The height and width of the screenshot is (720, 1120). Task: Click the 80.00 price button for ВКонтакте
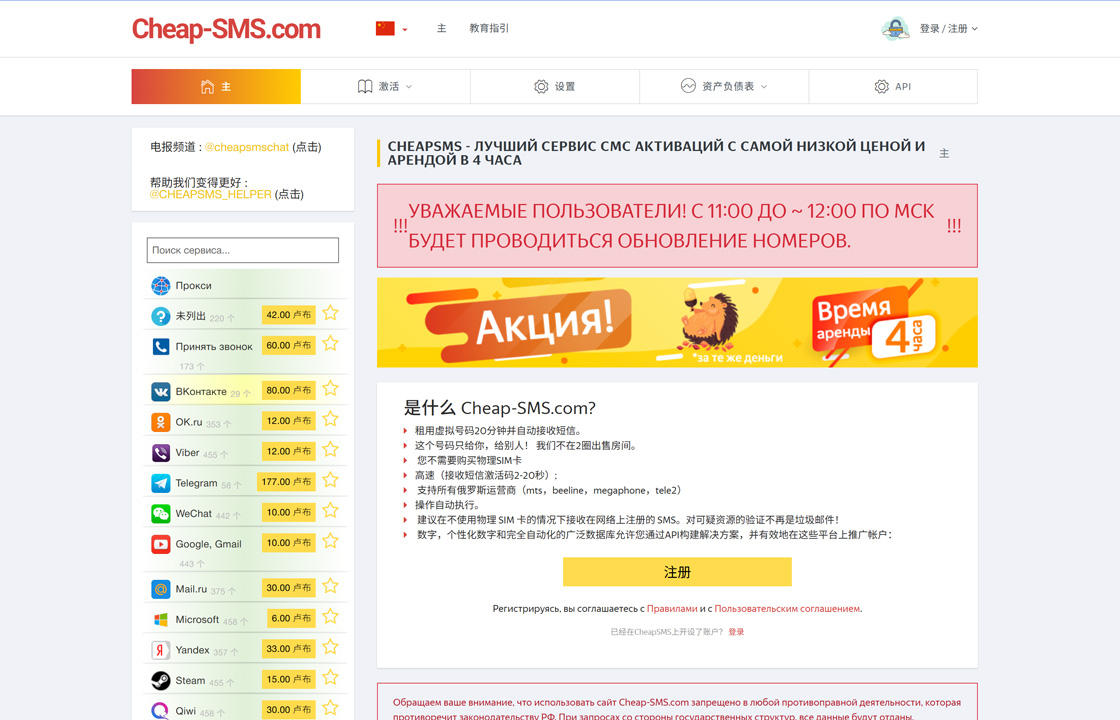point(289,391)
